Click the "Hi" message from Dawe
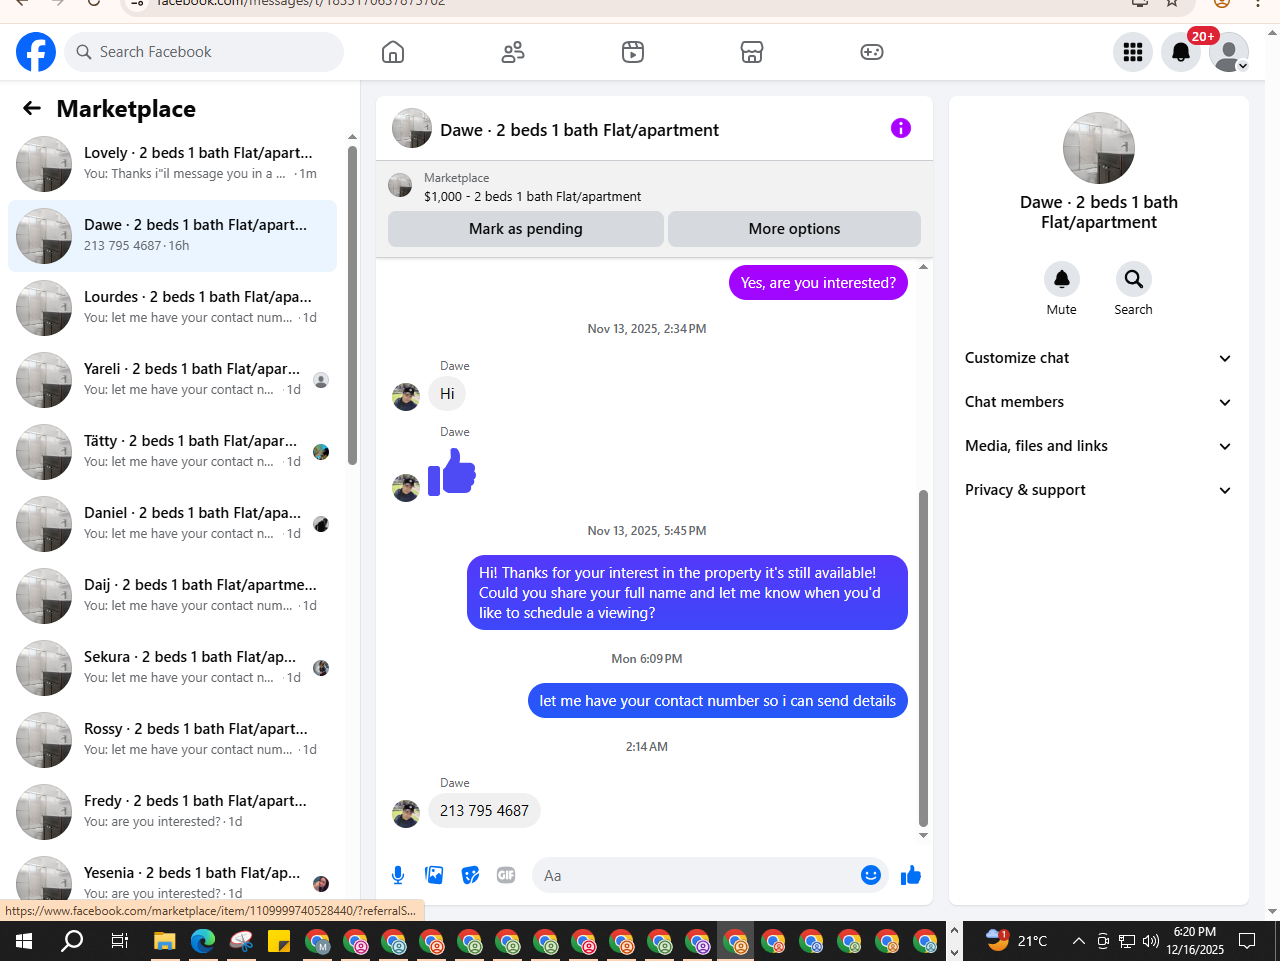Image resolution: width=1280 pixels, height=961 pixels. [447, 394]
